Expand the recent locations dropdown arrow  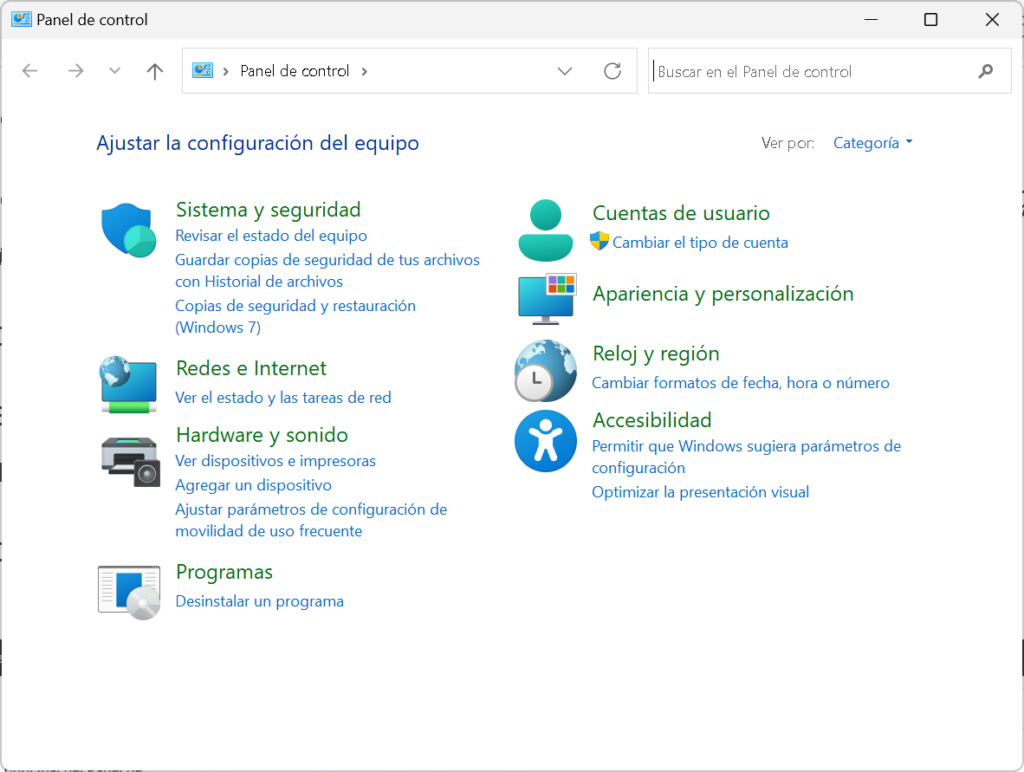tap(115, 71)
